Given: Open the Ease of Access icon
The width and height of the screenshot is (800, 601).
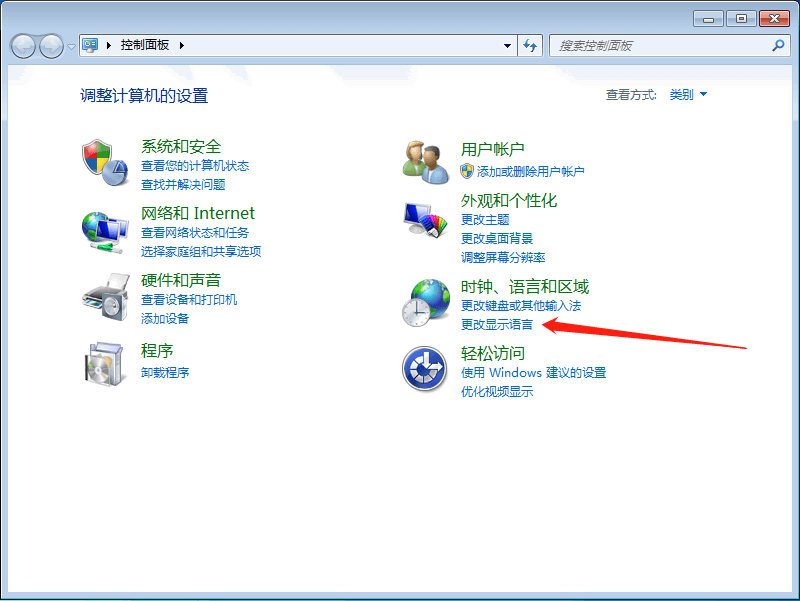Looking at the screenshot, I should tap(424, 369).
